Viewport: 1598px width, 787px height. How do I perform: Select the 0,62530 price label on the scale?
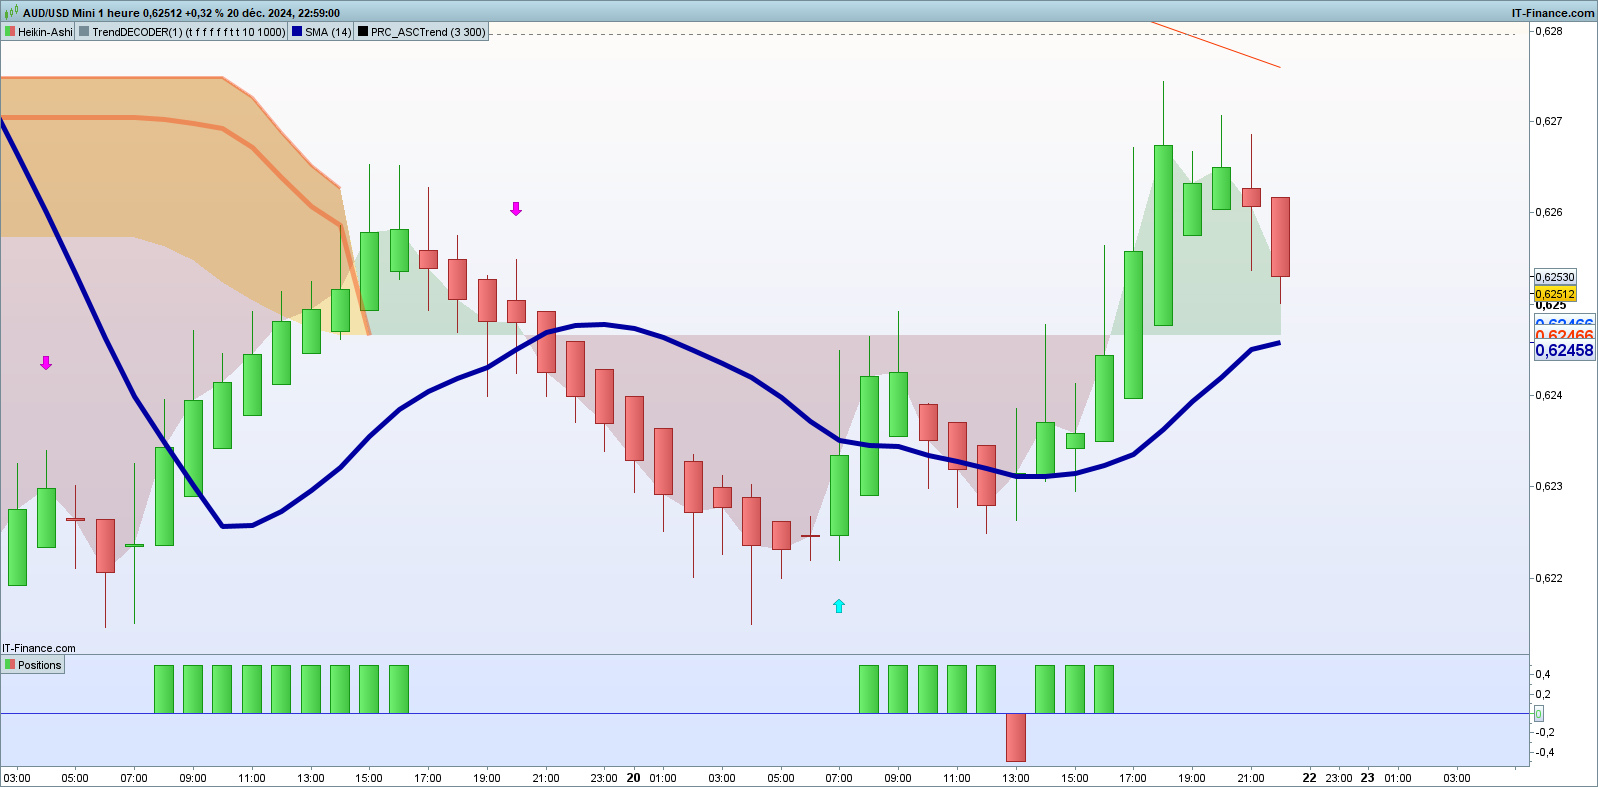[x=1555, y=277]
